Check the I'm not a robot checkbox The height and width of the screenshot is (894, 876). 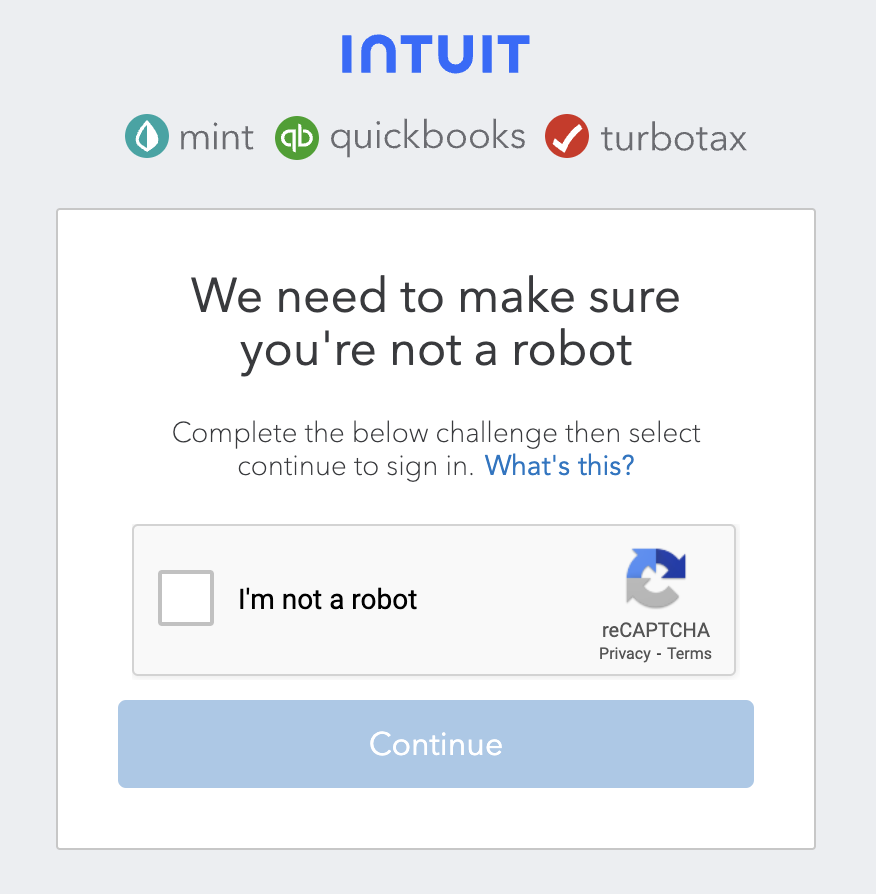click(186, 598)
